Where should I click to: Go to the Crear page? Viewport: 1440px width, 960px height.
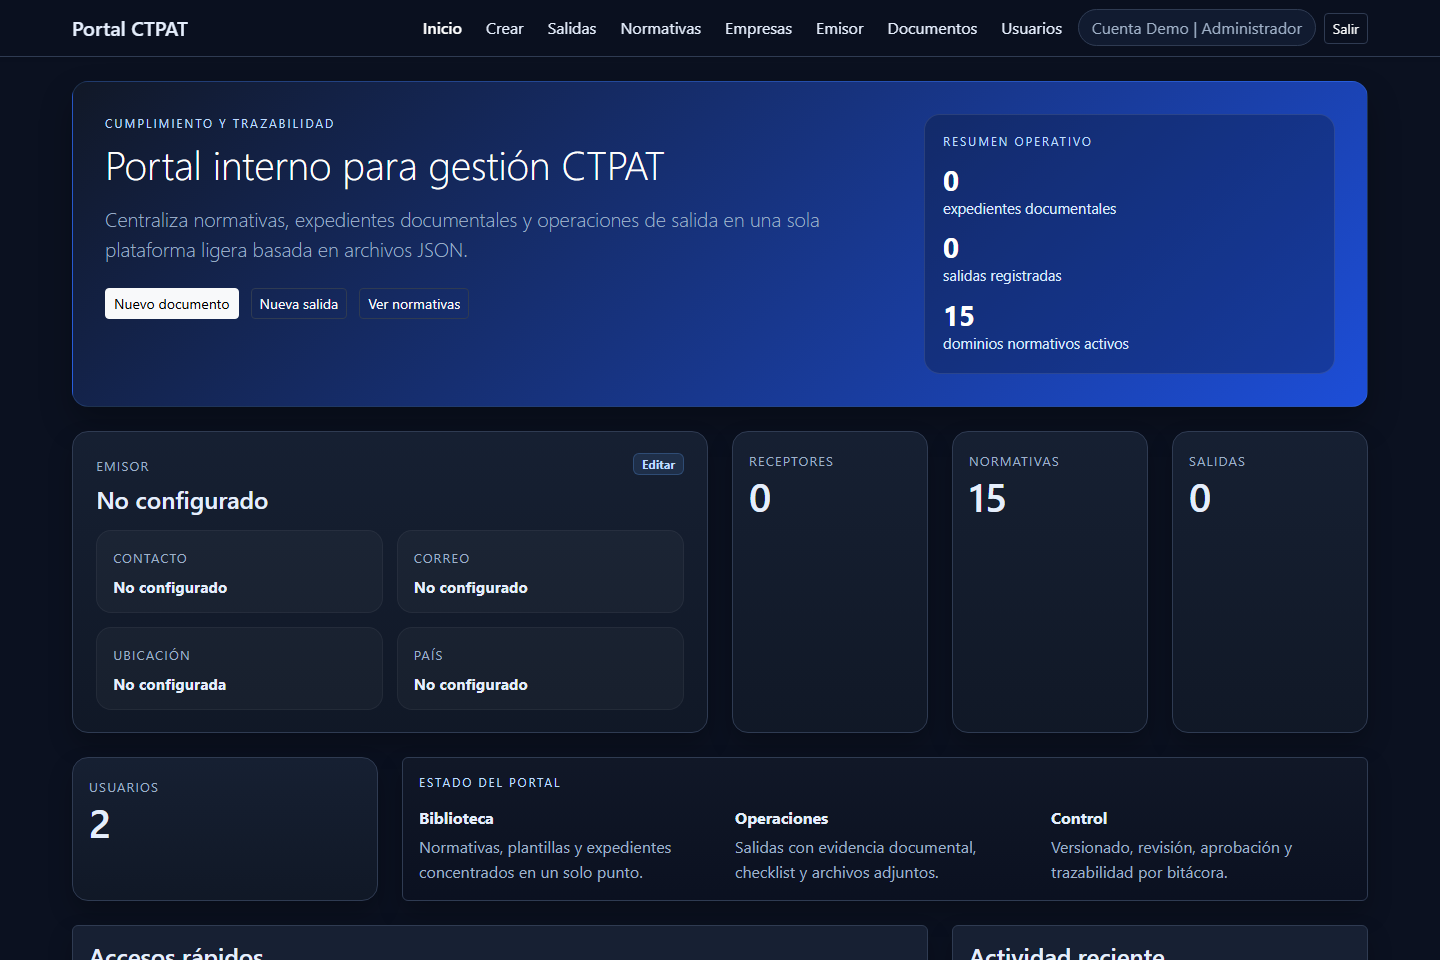pos(504,29)
